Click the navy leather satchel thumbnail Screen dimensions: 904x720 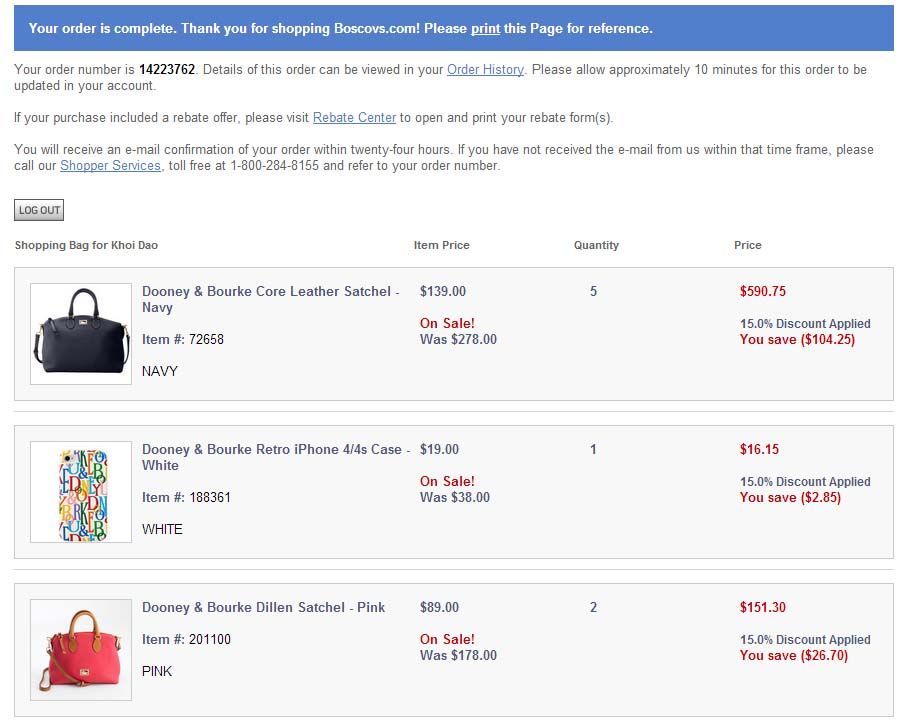click(x=81, y=333)
